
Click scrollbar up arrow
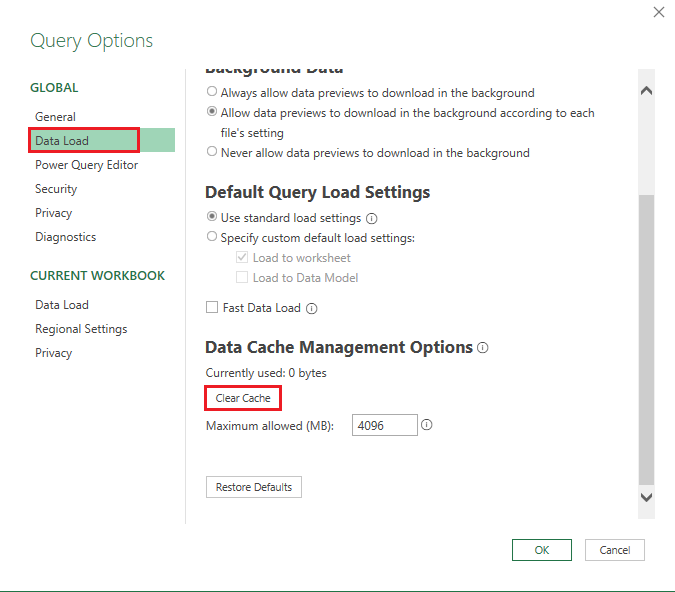[646, 91]
